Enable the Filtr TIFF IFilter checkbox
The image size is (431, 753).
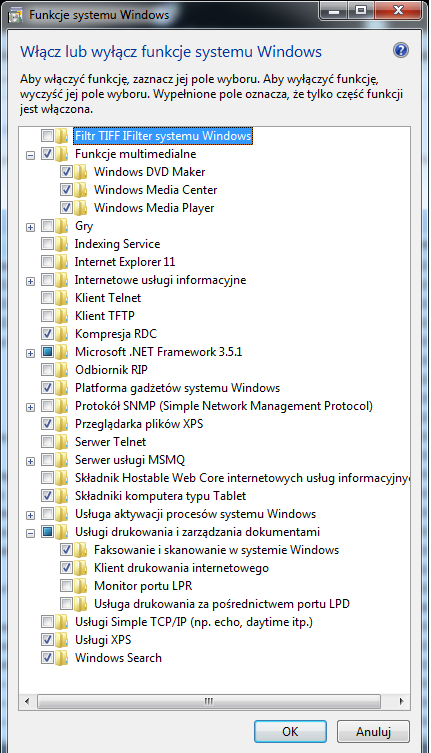pos(47,136)
